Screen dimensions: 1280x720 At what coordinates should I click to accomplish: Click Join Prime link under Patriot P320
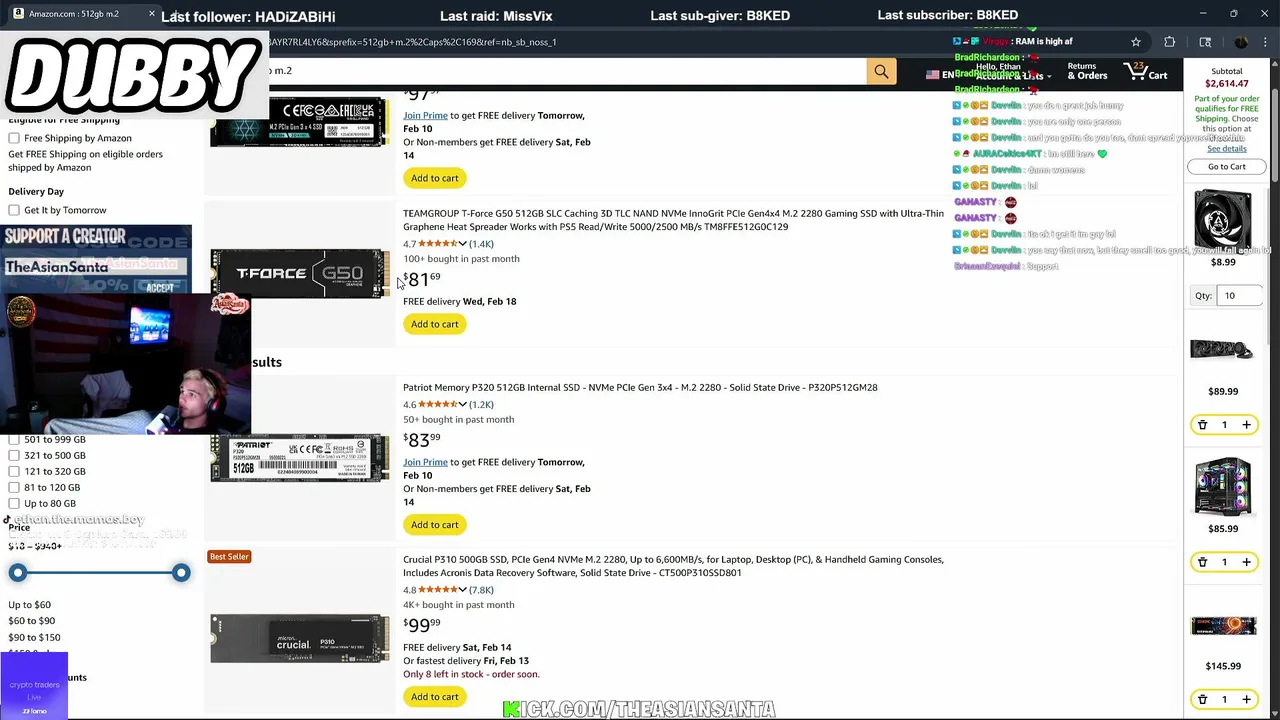(425, 462)
